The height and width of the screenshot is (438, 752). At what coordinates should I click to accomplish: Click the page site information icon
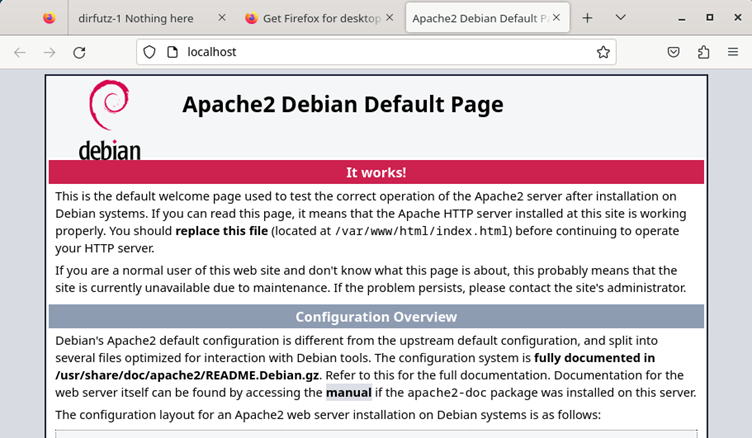[x=171, y=52]
